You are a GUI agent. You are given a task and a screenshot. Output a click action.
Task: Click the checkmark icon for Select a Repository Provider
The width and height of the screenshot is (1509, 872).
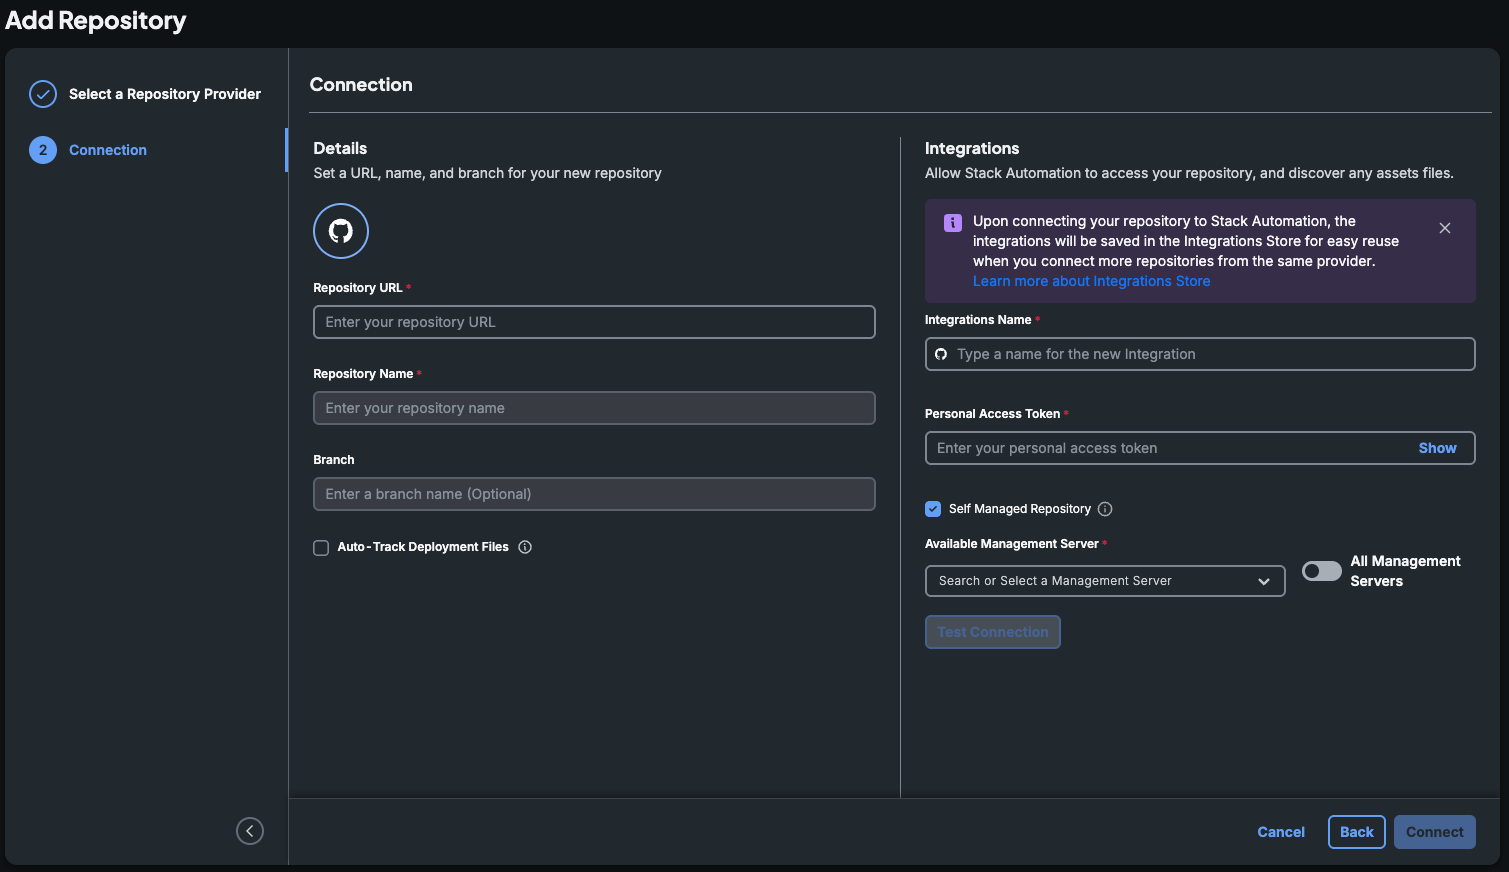43,94
